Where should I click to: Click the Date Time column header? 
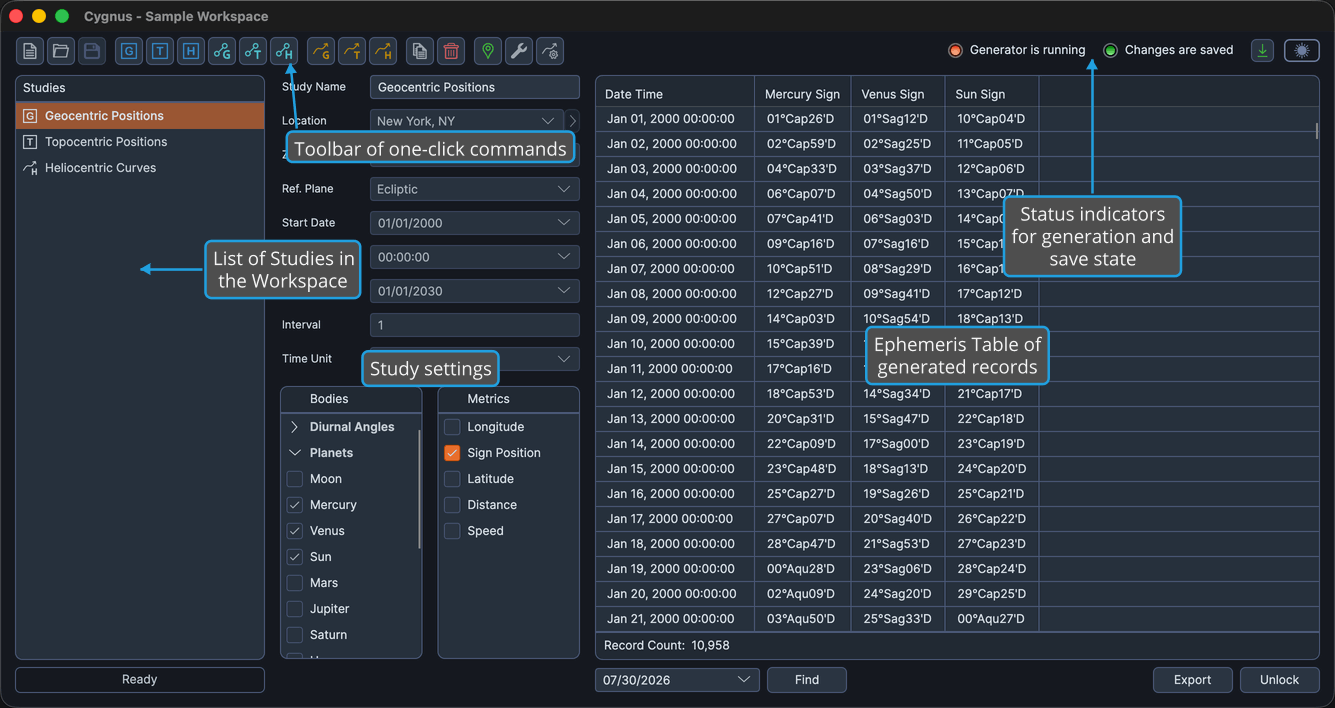pos(675,94)
